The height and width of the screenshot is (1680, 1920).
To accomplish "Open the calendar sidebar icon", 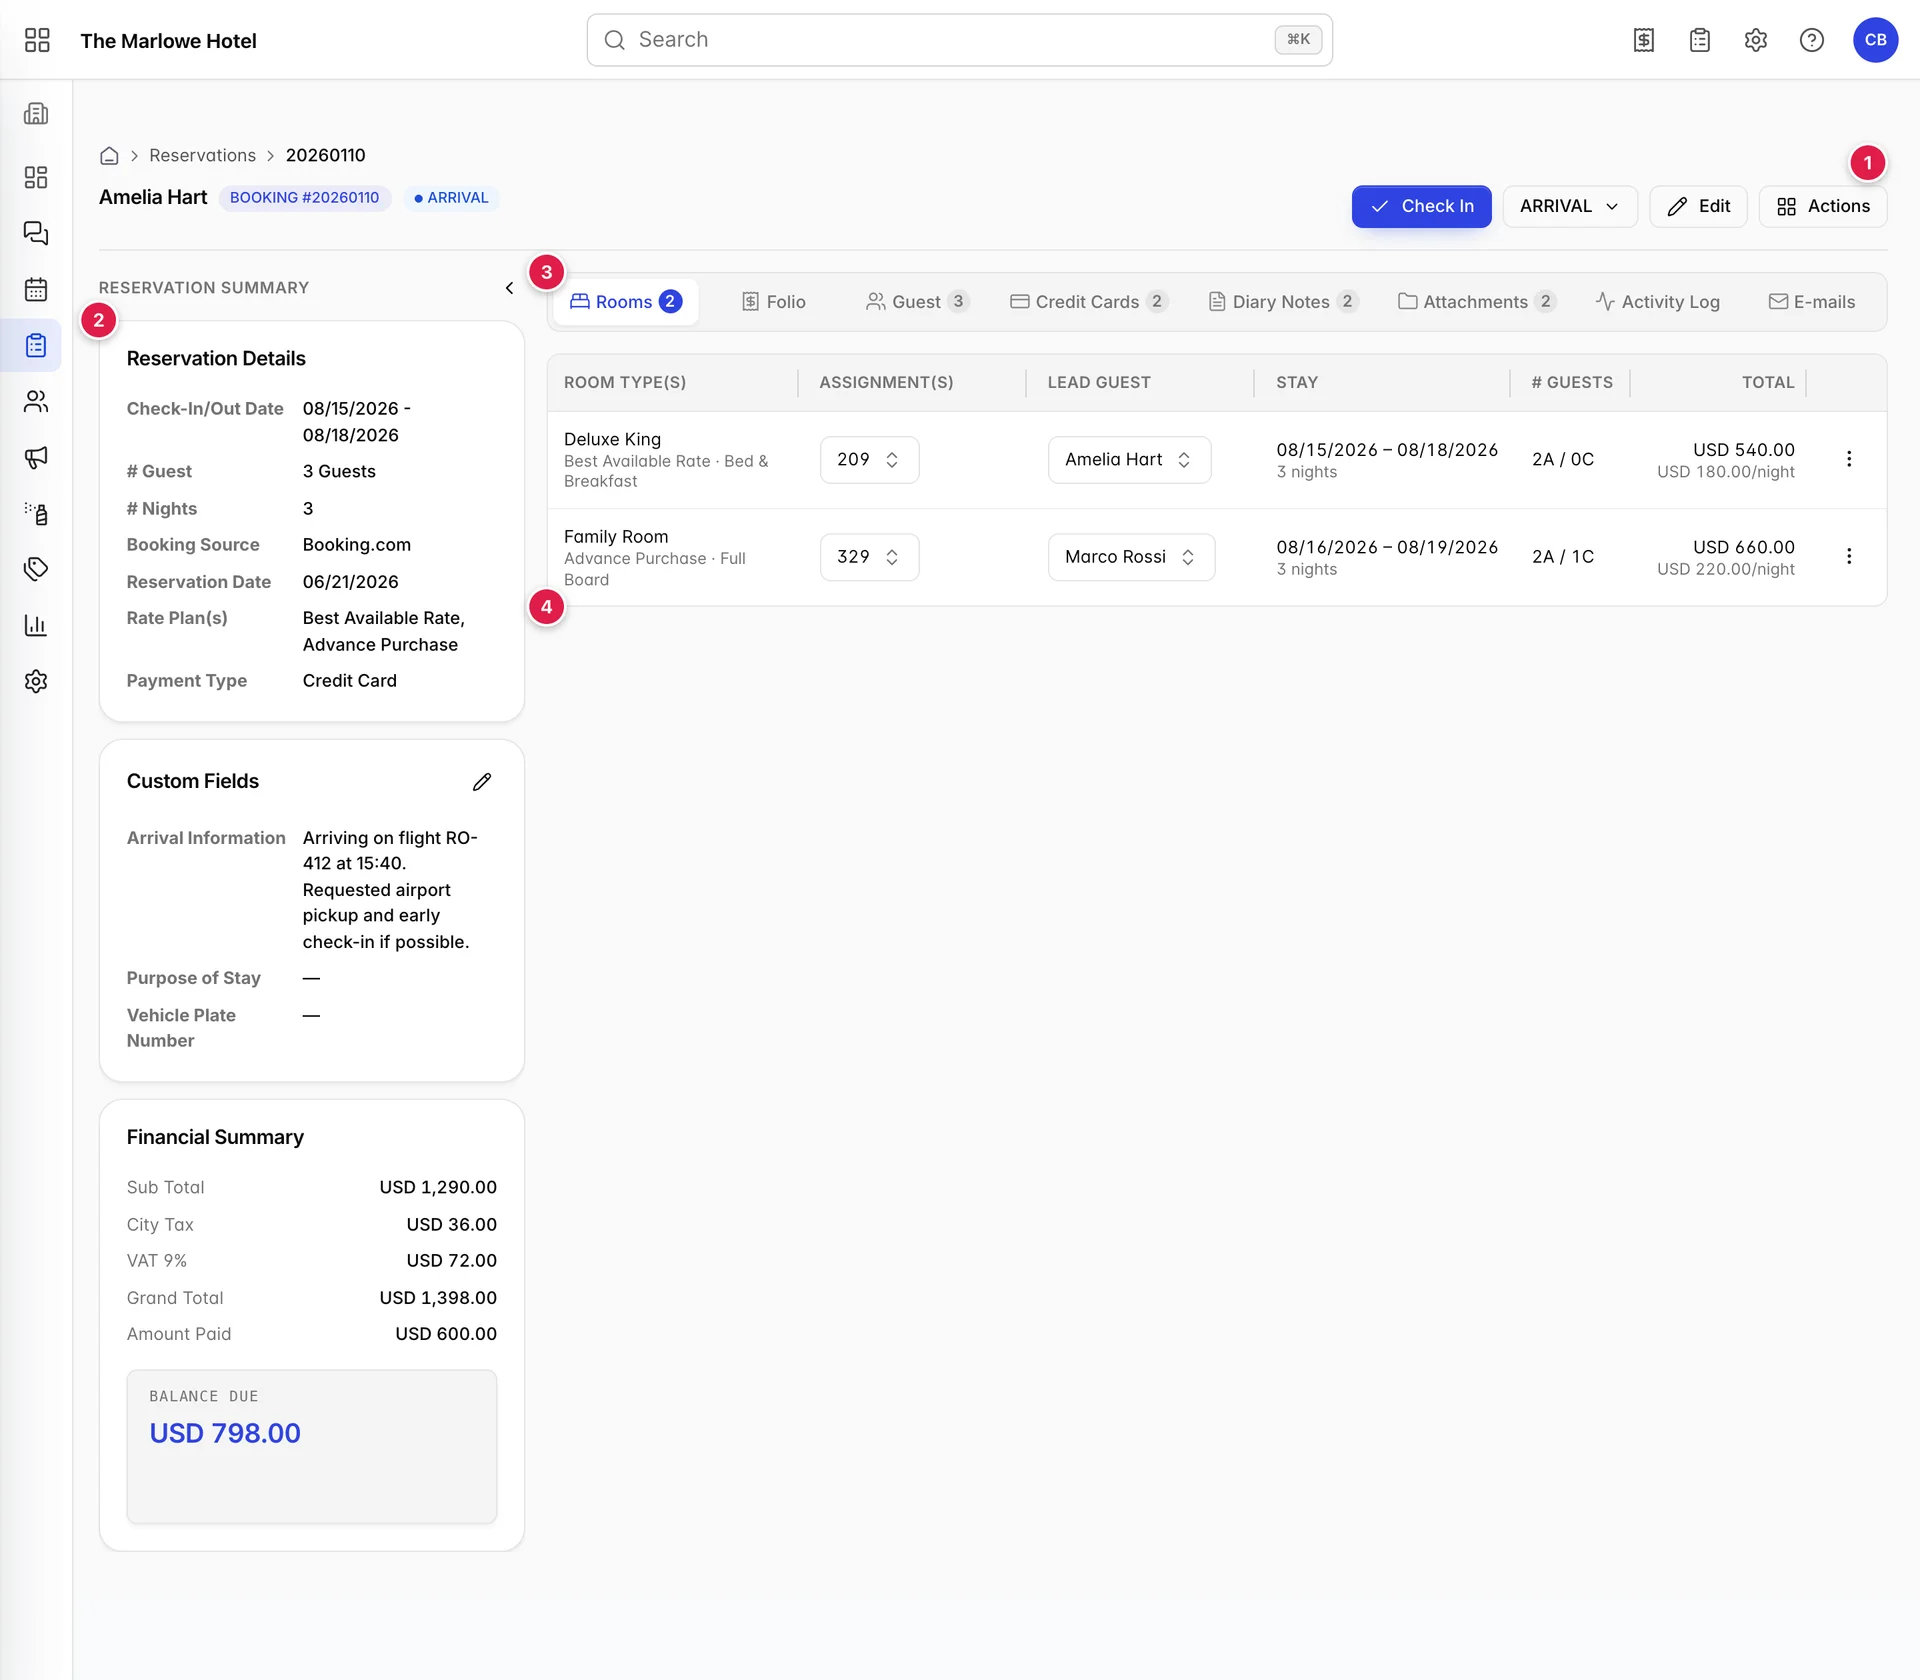I will coord(36,289).
